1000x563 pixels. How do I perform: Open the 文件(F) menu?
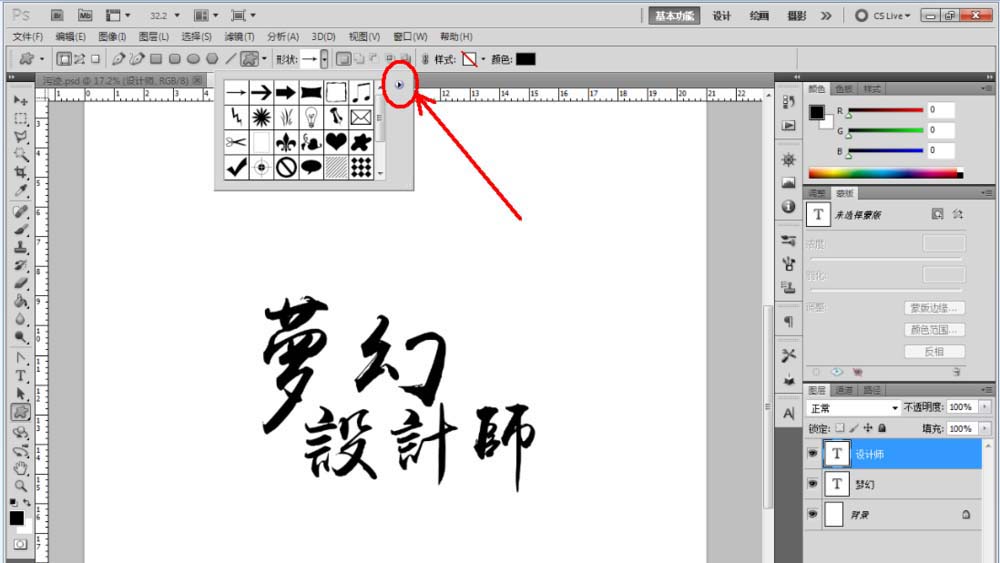[28, 36]
